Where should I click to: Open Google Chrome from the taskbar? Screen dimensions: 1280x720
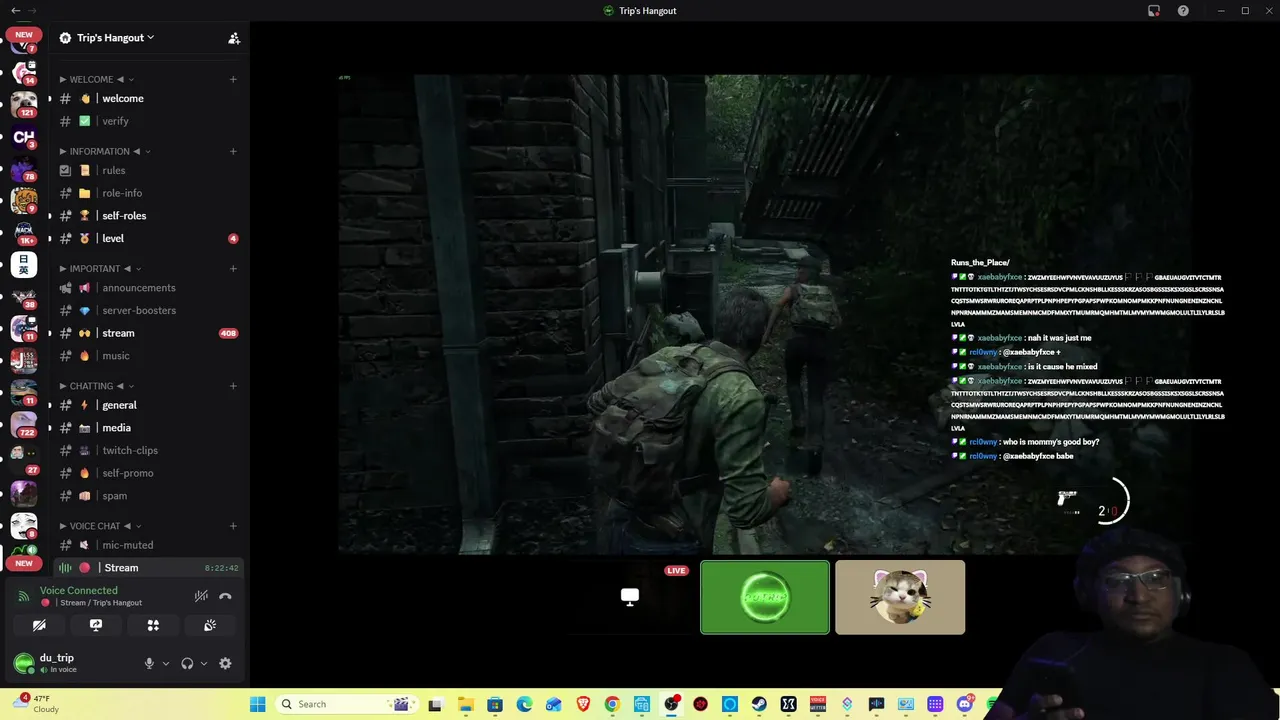coord(612,704)
